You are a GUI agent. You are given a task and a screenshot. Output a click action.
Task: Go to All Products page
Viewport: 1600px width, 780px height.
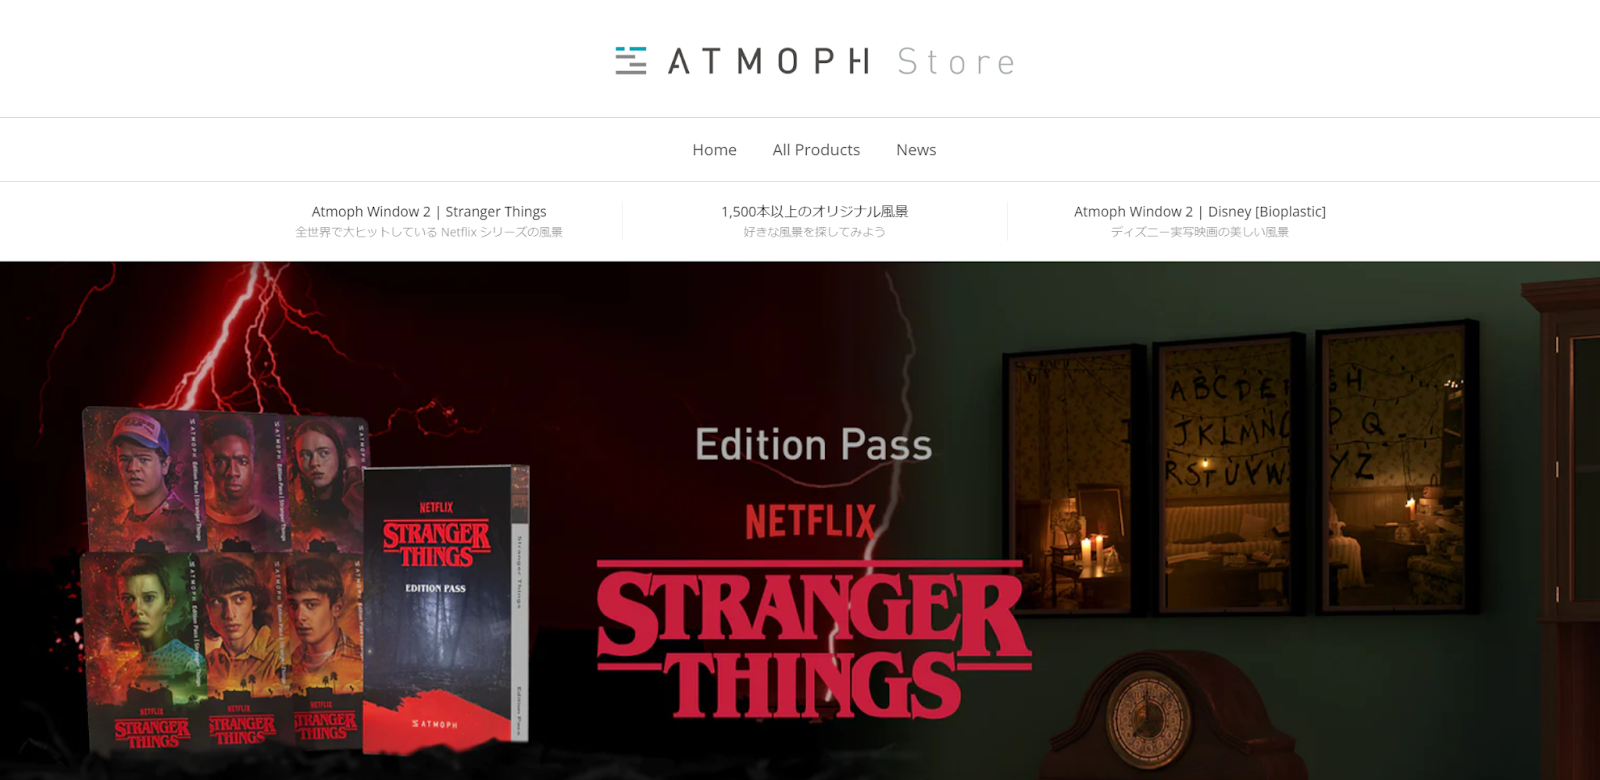pyautogui.click(x=816, y=150)
